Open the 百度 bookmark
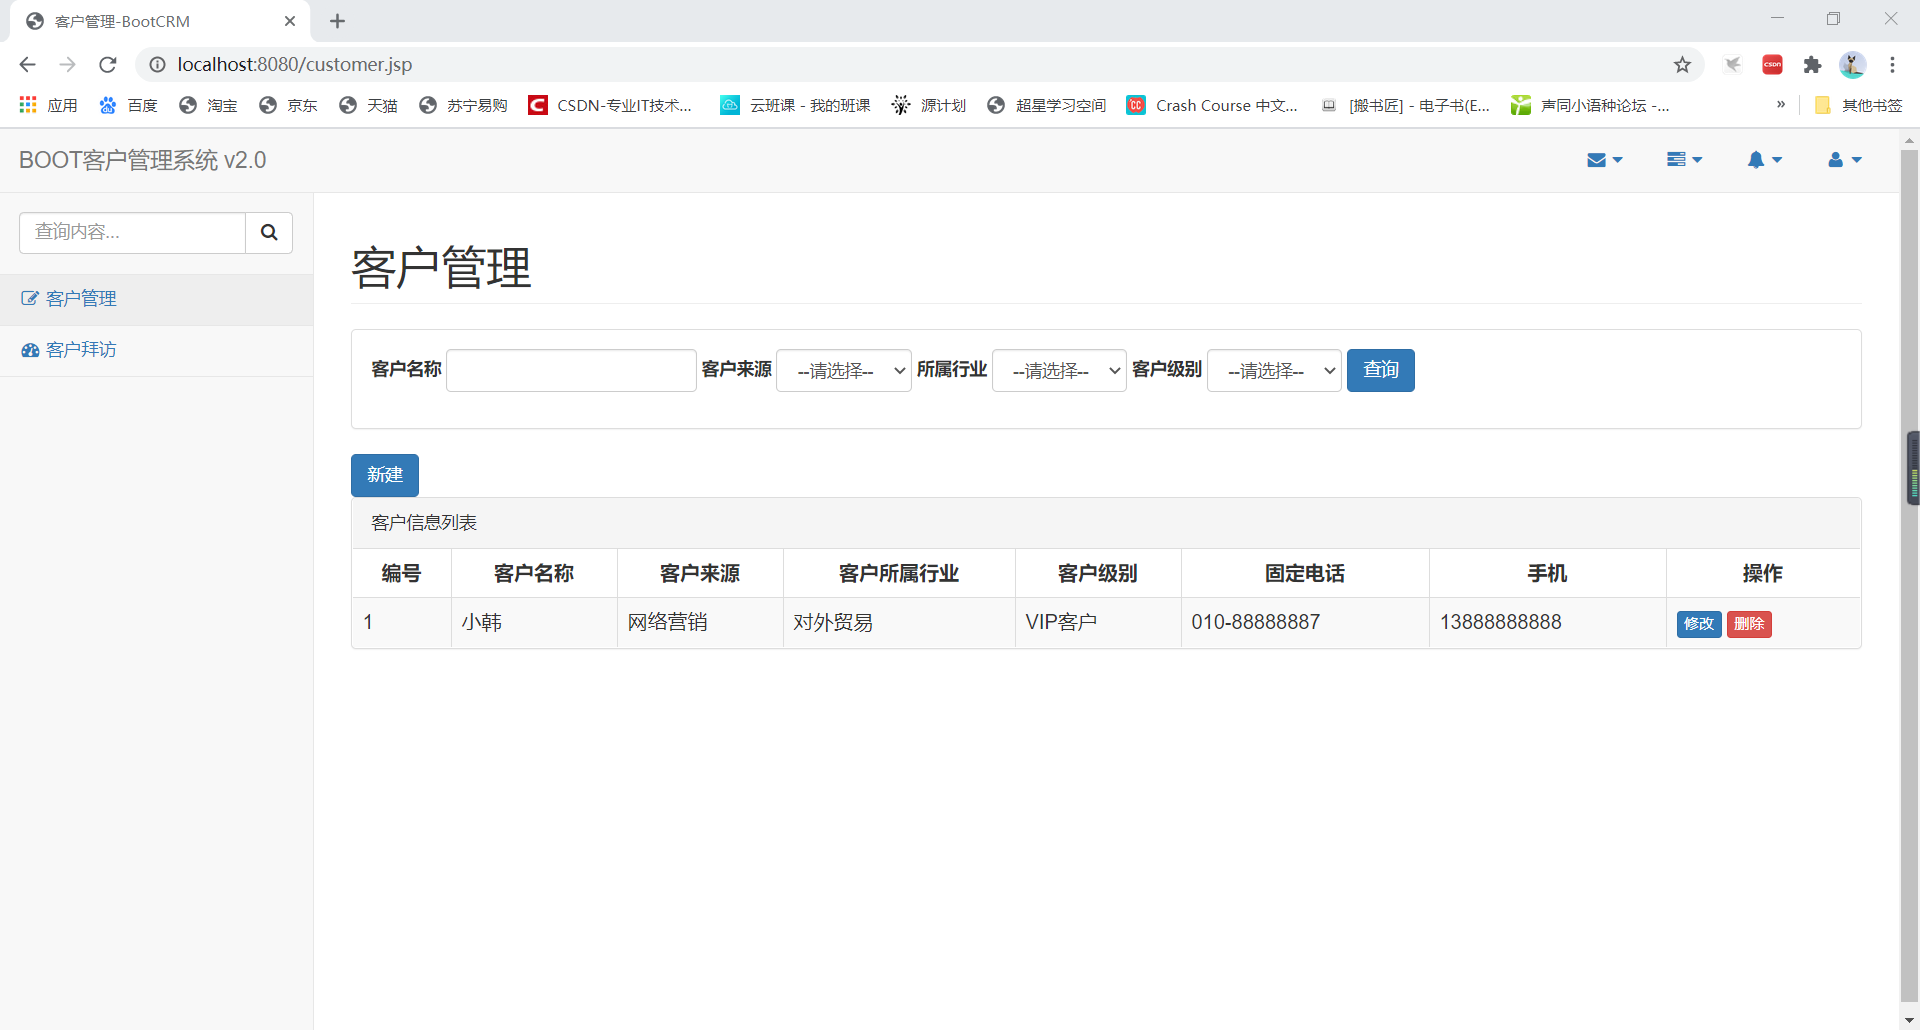 129,105
